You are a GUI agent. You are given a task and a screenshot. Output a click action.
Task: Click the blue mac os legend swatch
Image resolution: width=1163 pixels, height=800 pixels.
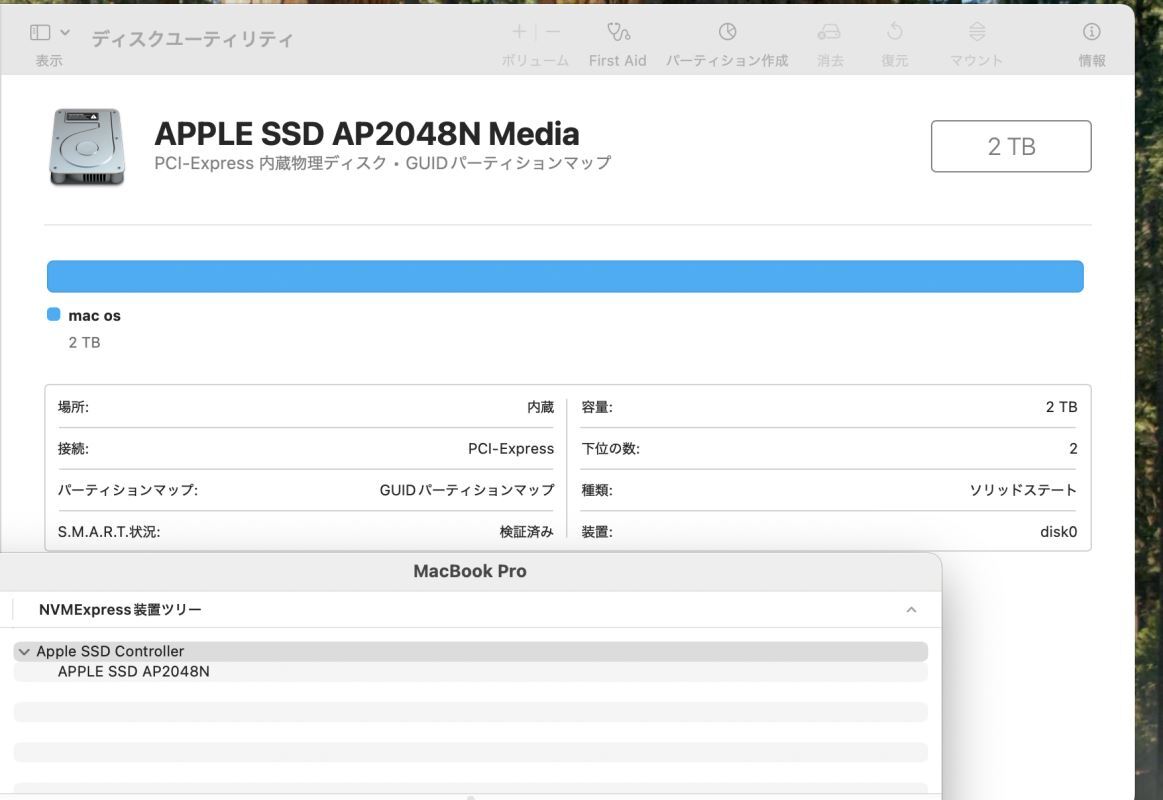(53, 314)
